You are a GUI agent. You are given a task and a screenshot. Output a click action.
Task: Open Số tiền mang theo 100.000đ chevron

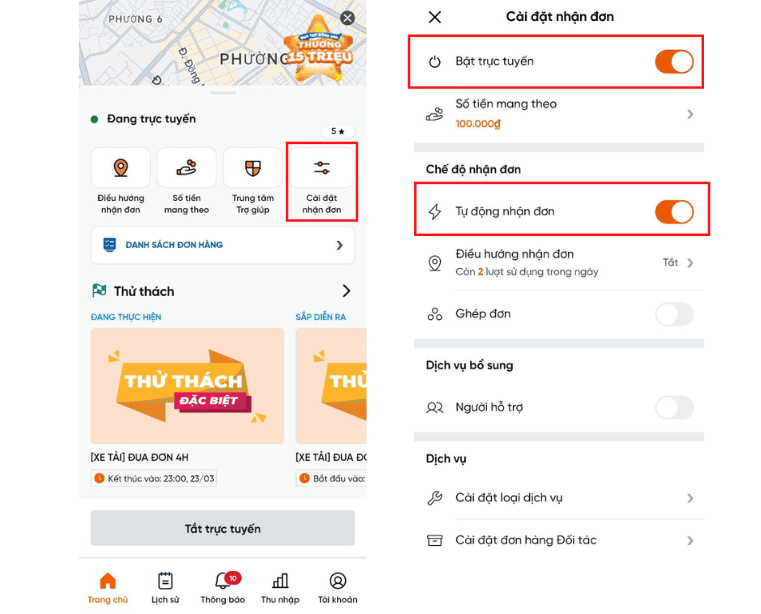click(690, 114)
